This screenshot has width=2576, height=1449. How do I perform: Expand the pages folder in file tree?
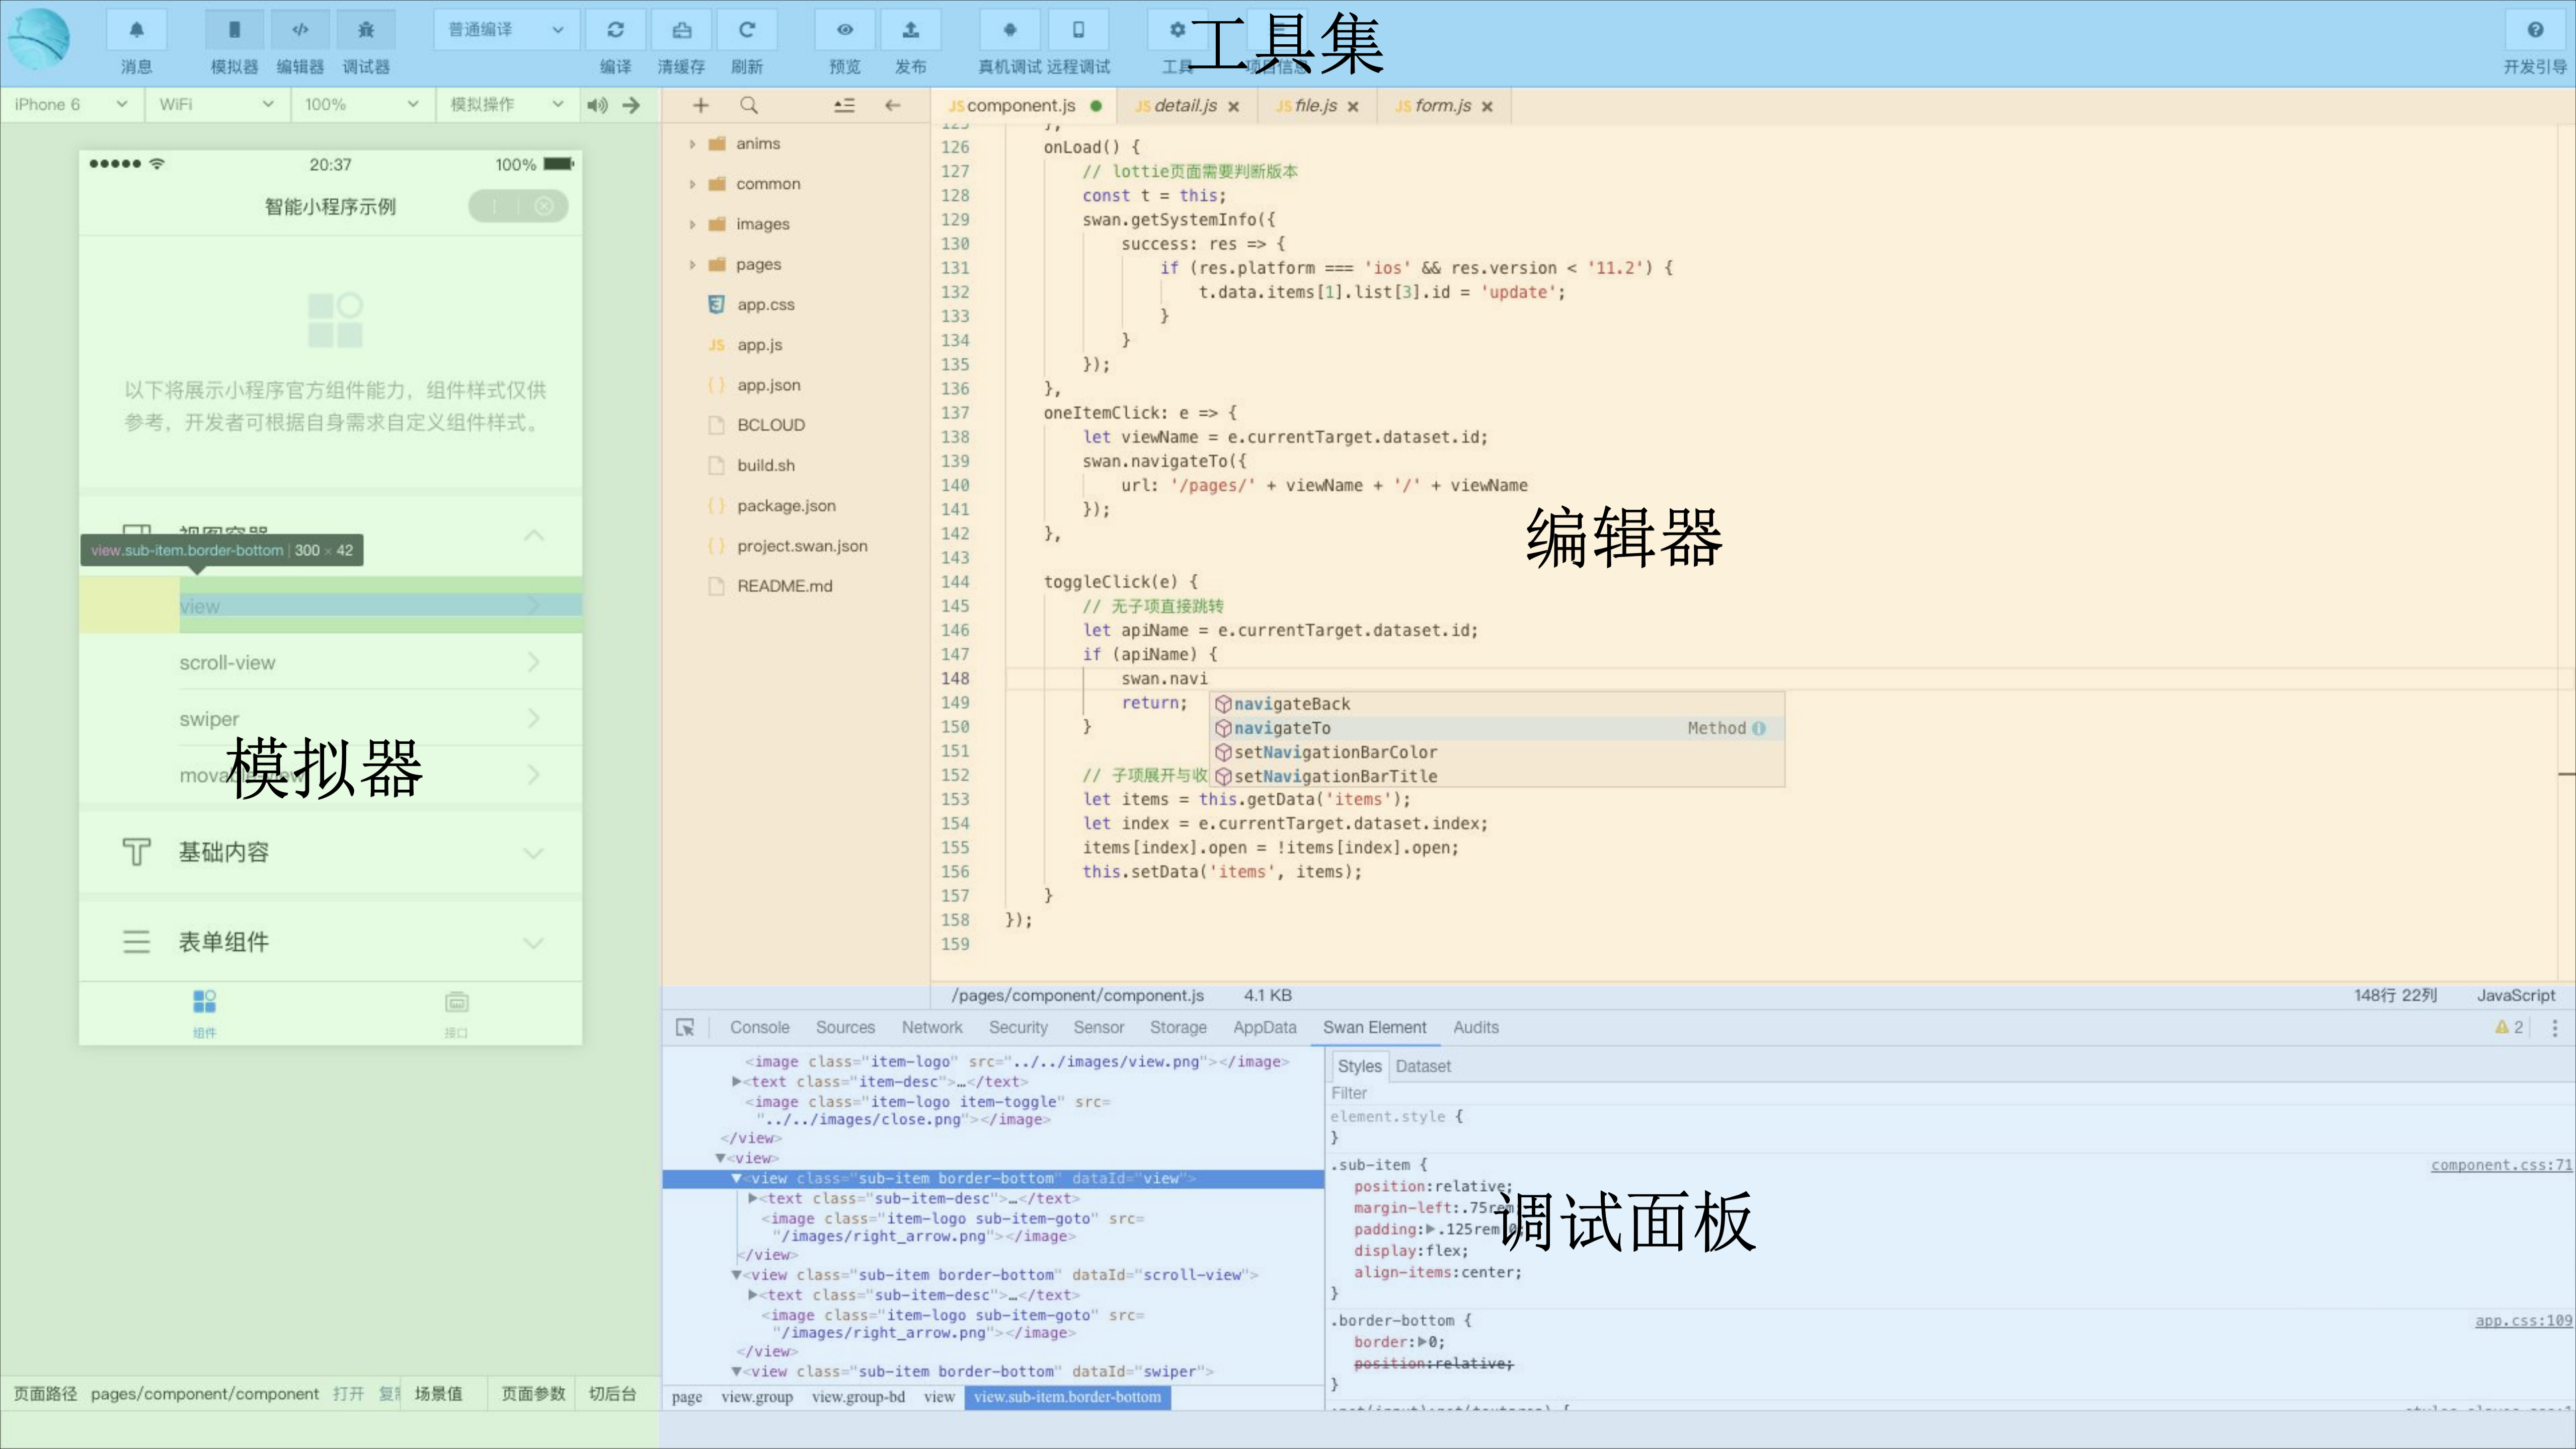pyautogui.click(x=693, y=264)
